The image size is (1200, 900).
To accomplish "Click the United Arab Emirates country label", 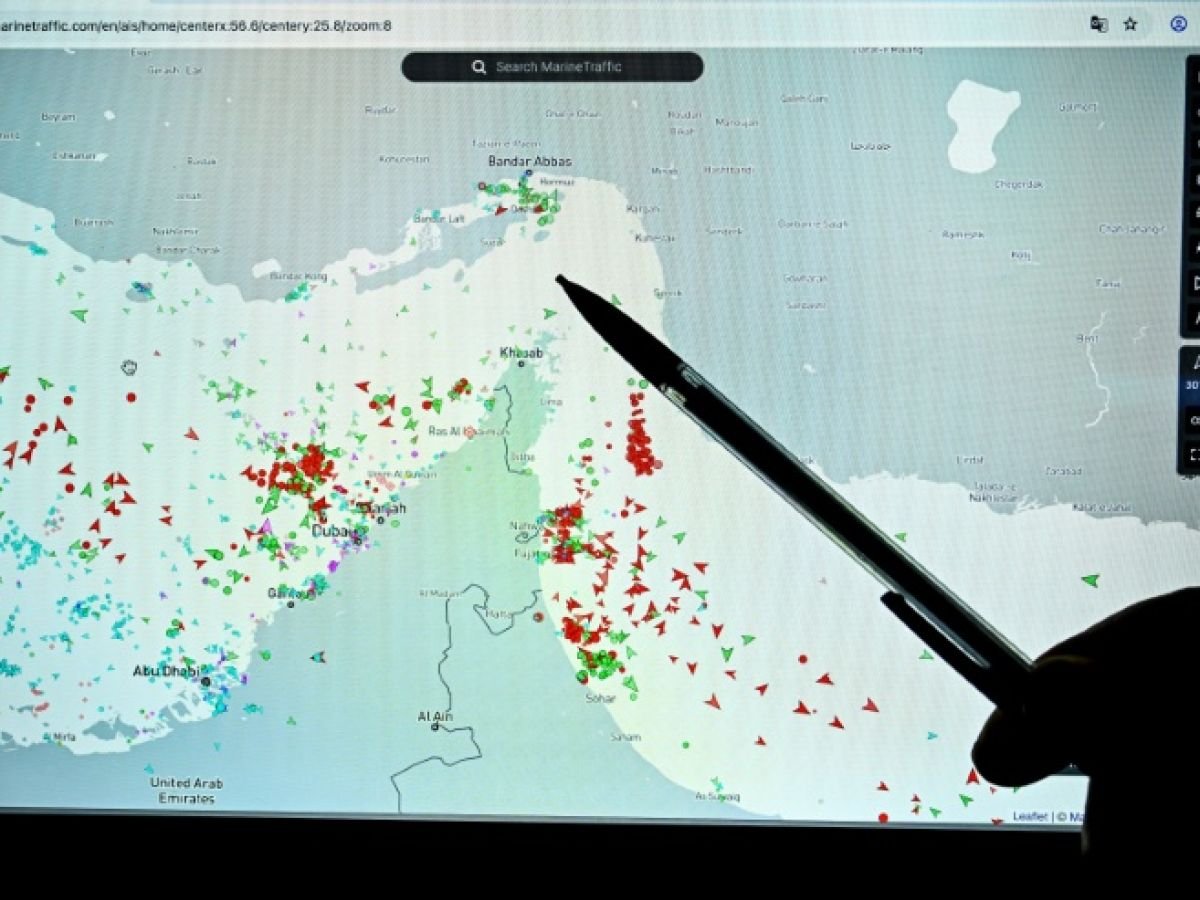I will [x=186, y=791].
